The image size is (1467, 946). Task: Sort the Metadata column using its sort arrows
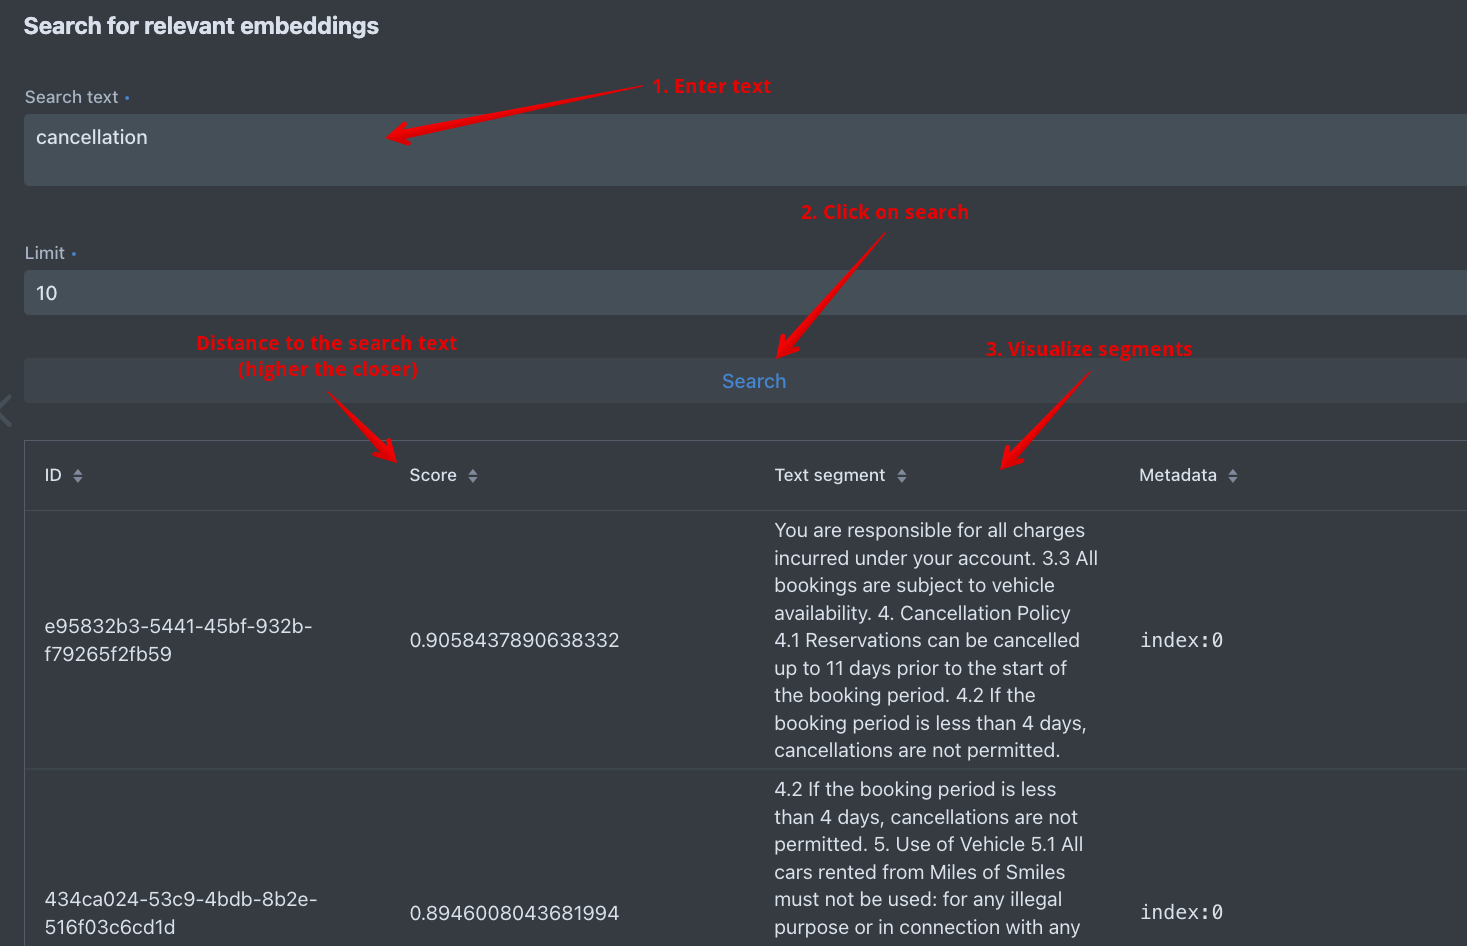[1233, 475]
